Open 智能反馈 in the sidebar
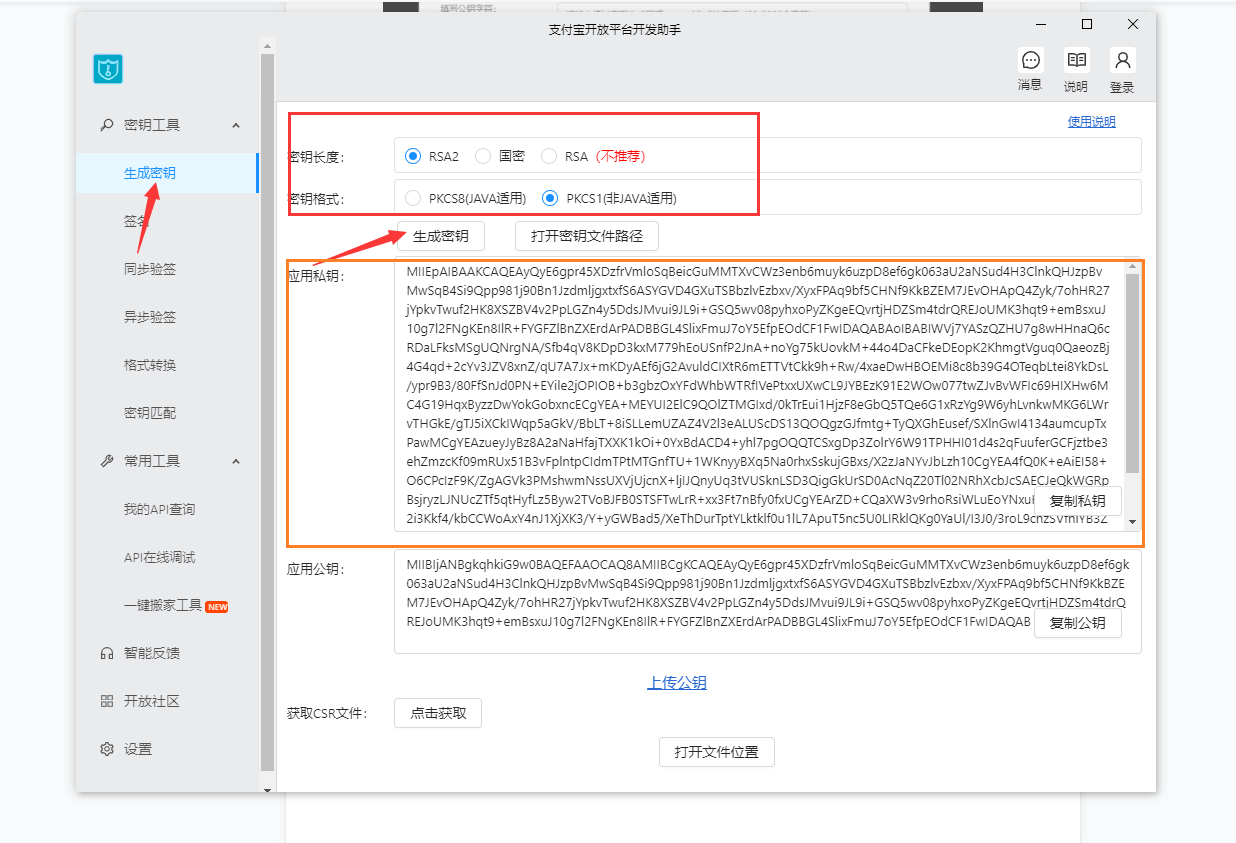Image resolution: width=1236 pixels, height=843 pixels. click(x=152, y=653)
